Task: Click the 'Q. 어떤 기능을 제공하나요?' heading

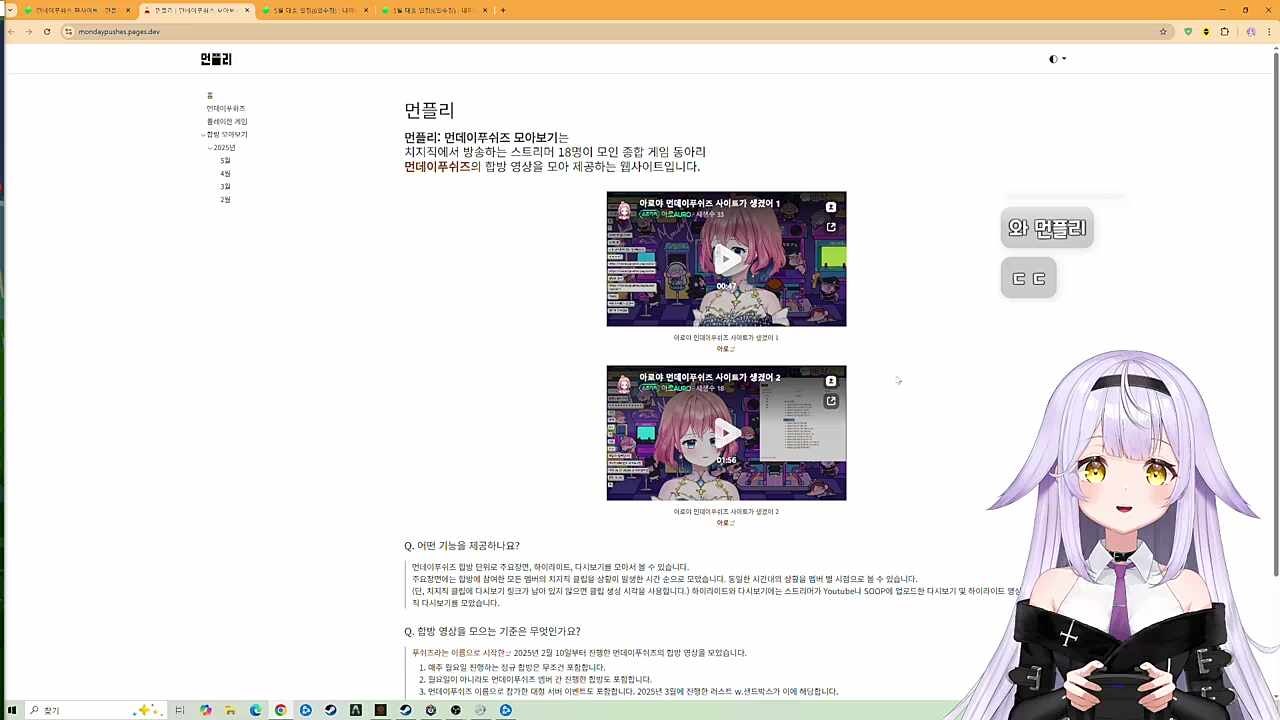Action: pyautogui.click(x=462, y=546)
